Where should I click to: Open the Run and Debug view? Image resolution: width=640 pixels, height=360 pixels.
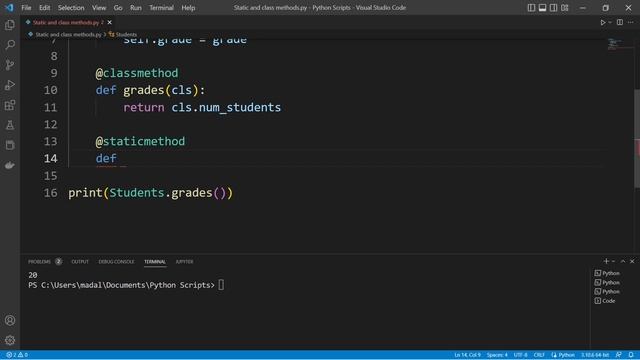point(10,85)
